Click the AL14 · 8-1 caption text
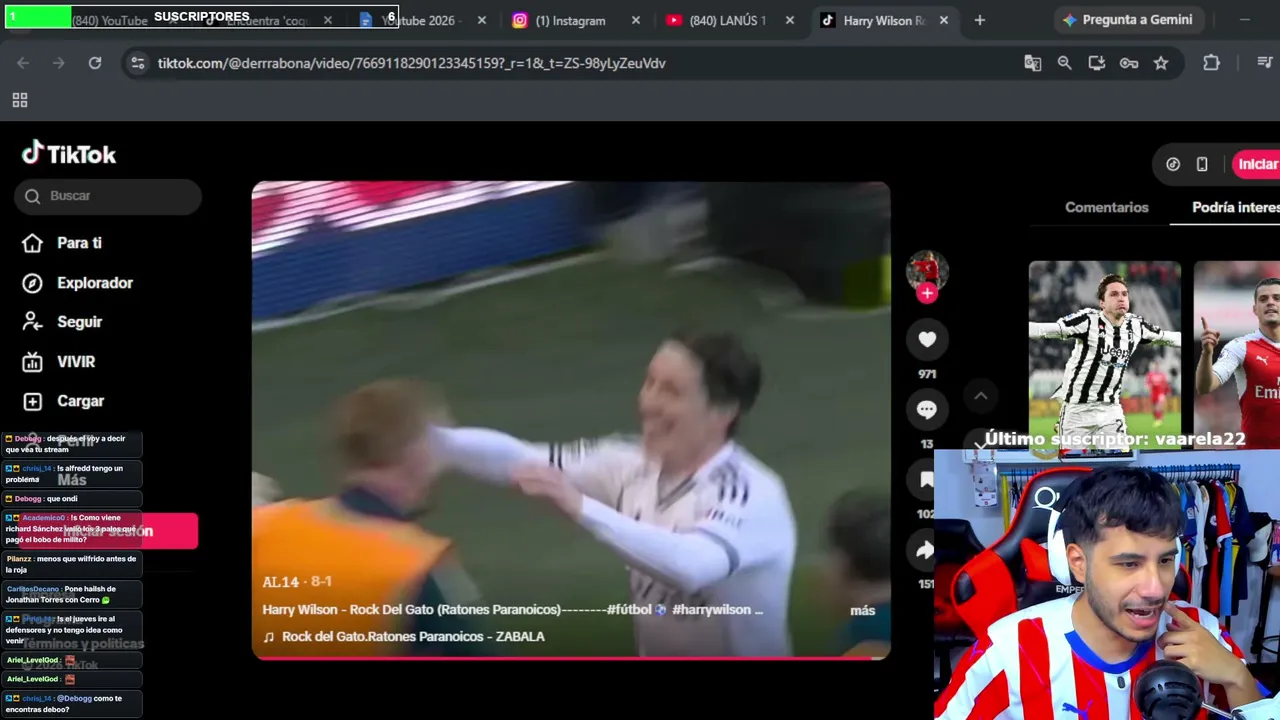1280x720 pixels. (297, 582)
